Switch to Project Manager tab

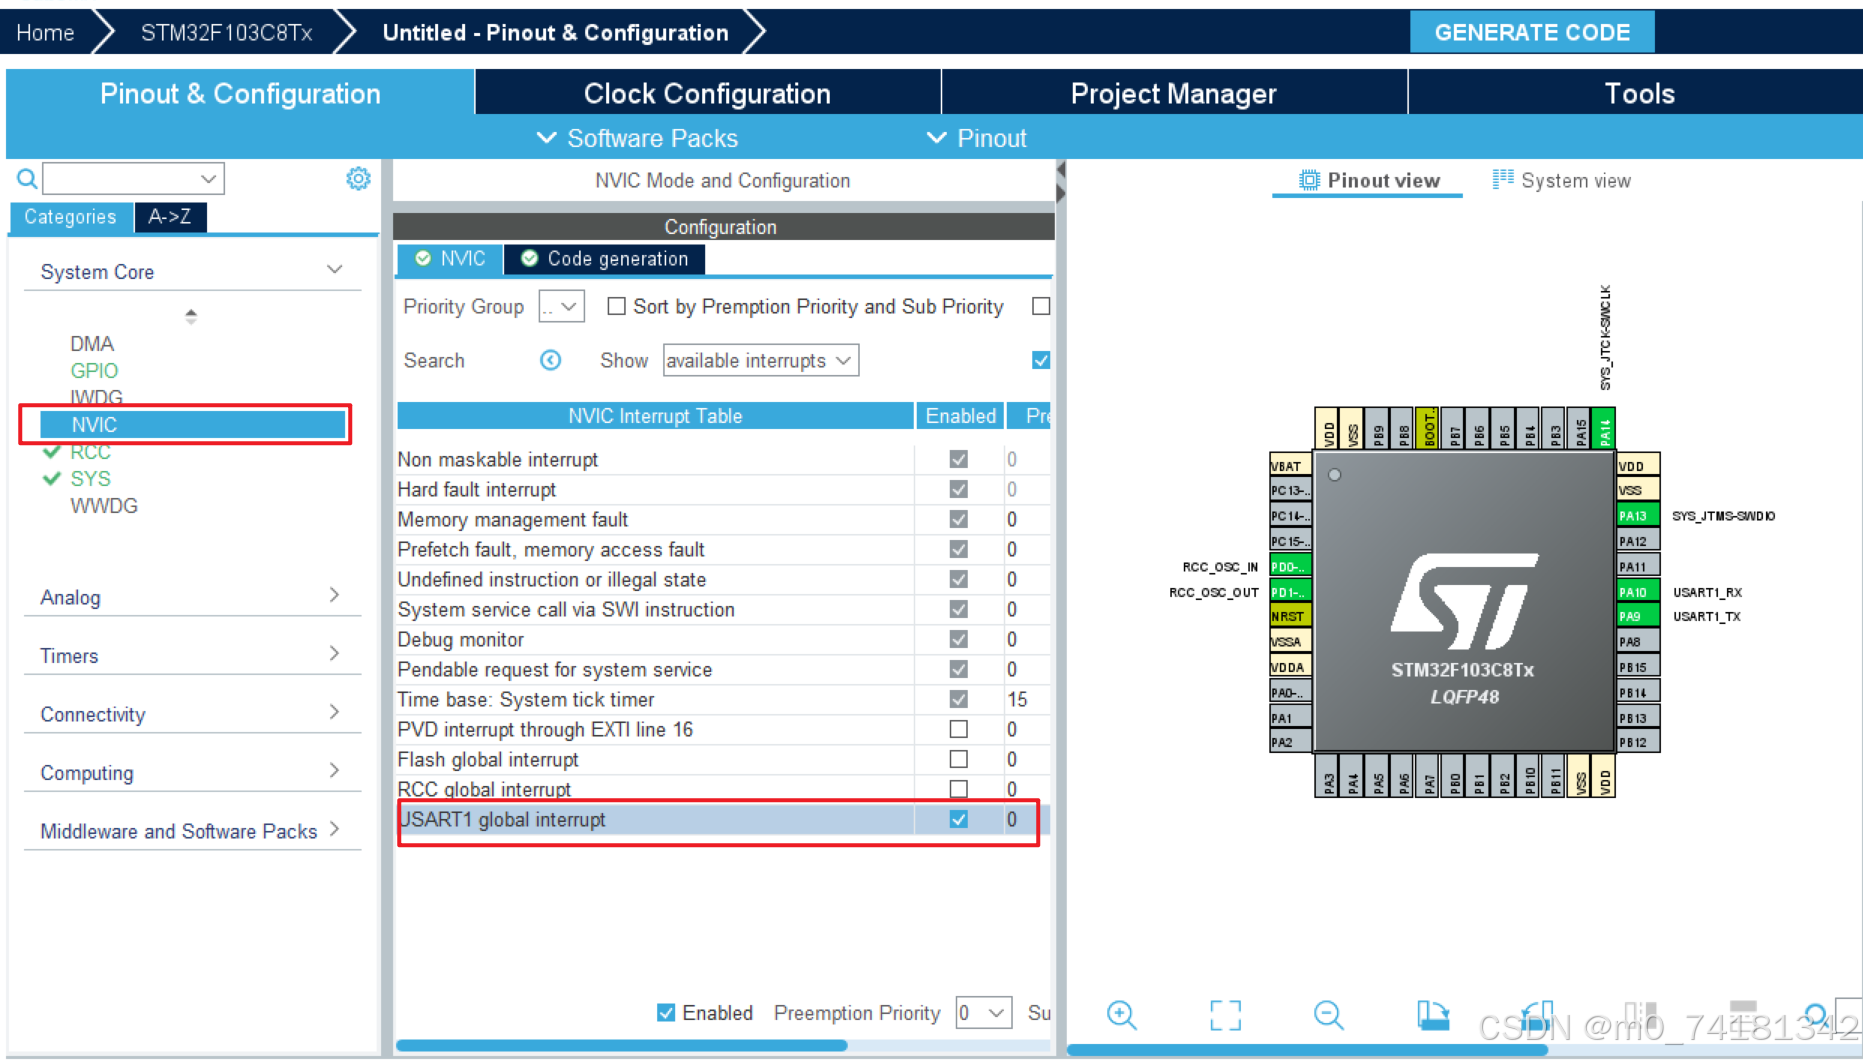pyautogui.click(x=1174, y=93)
